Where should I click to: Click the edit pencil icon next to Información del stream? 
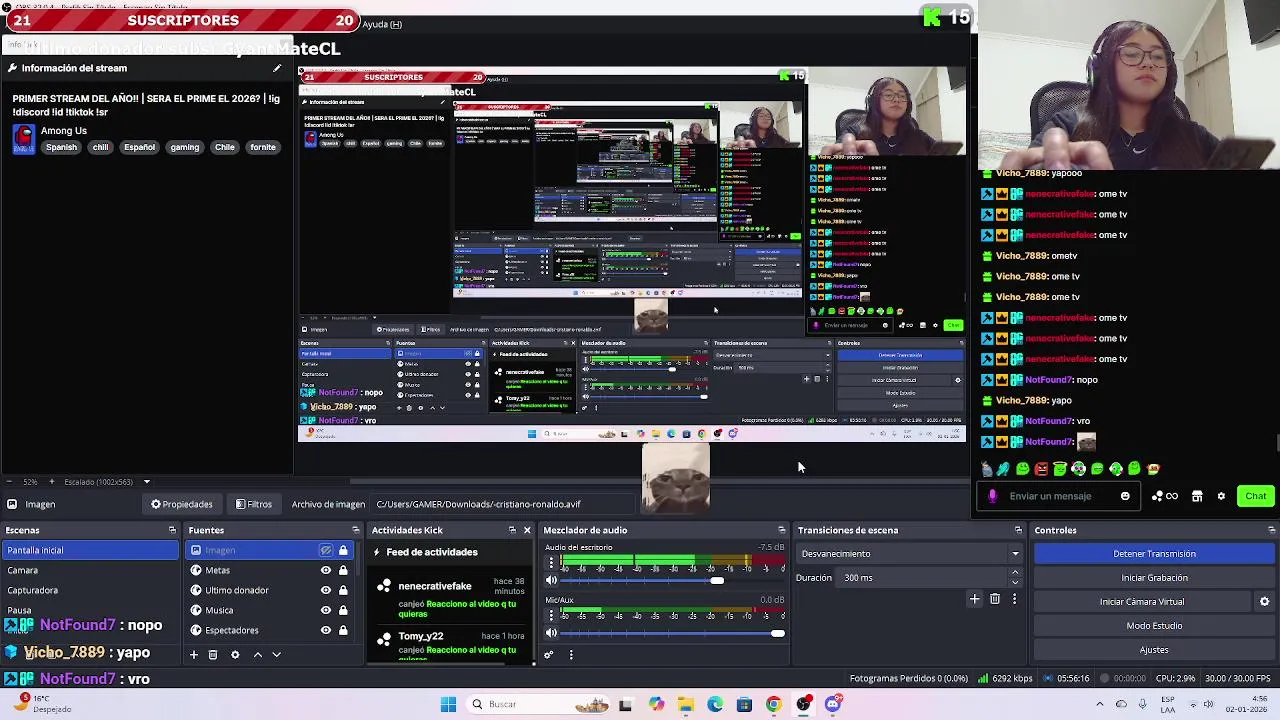(277, 68)
